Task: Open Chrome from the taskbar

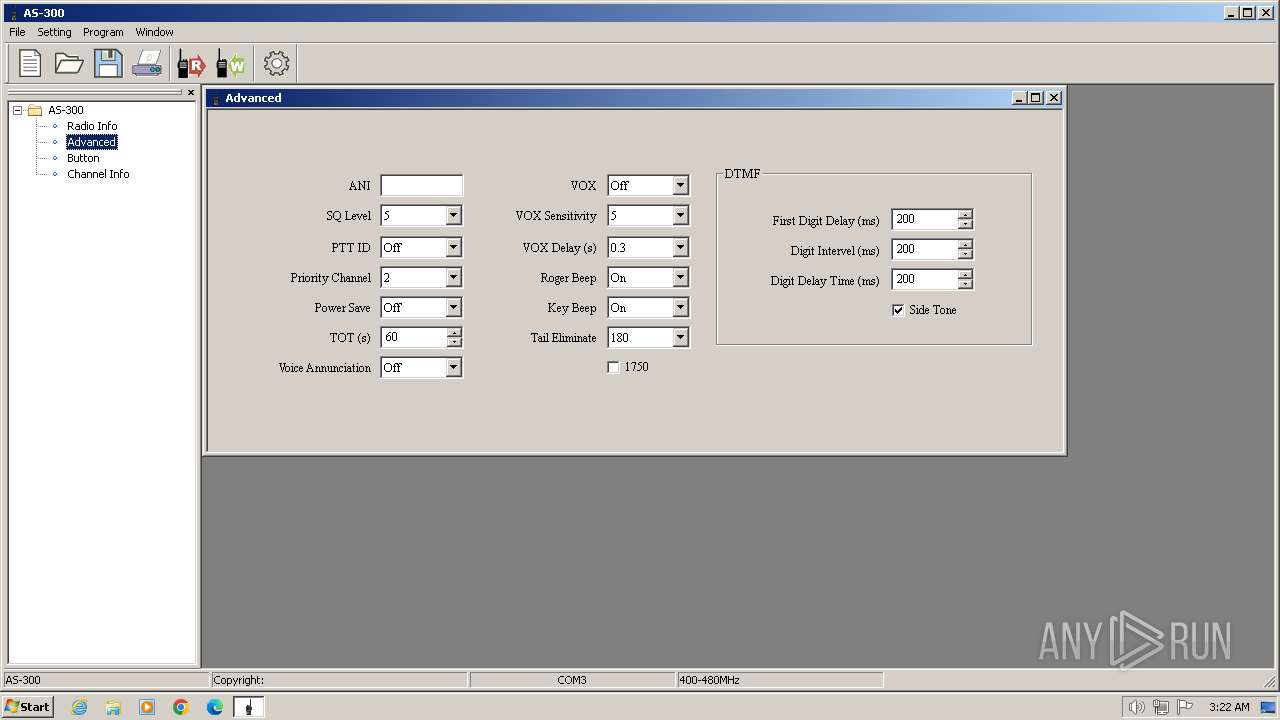Action: (x=181, y=707)
